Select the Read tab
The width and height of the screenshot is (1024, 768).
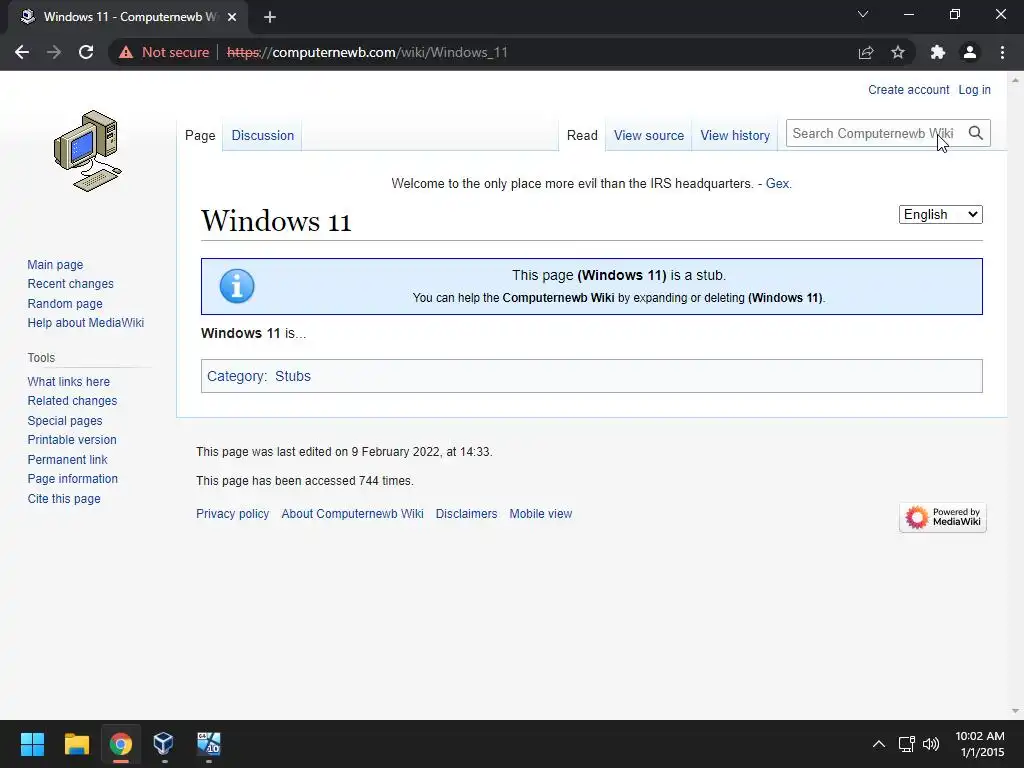[582, 135]
